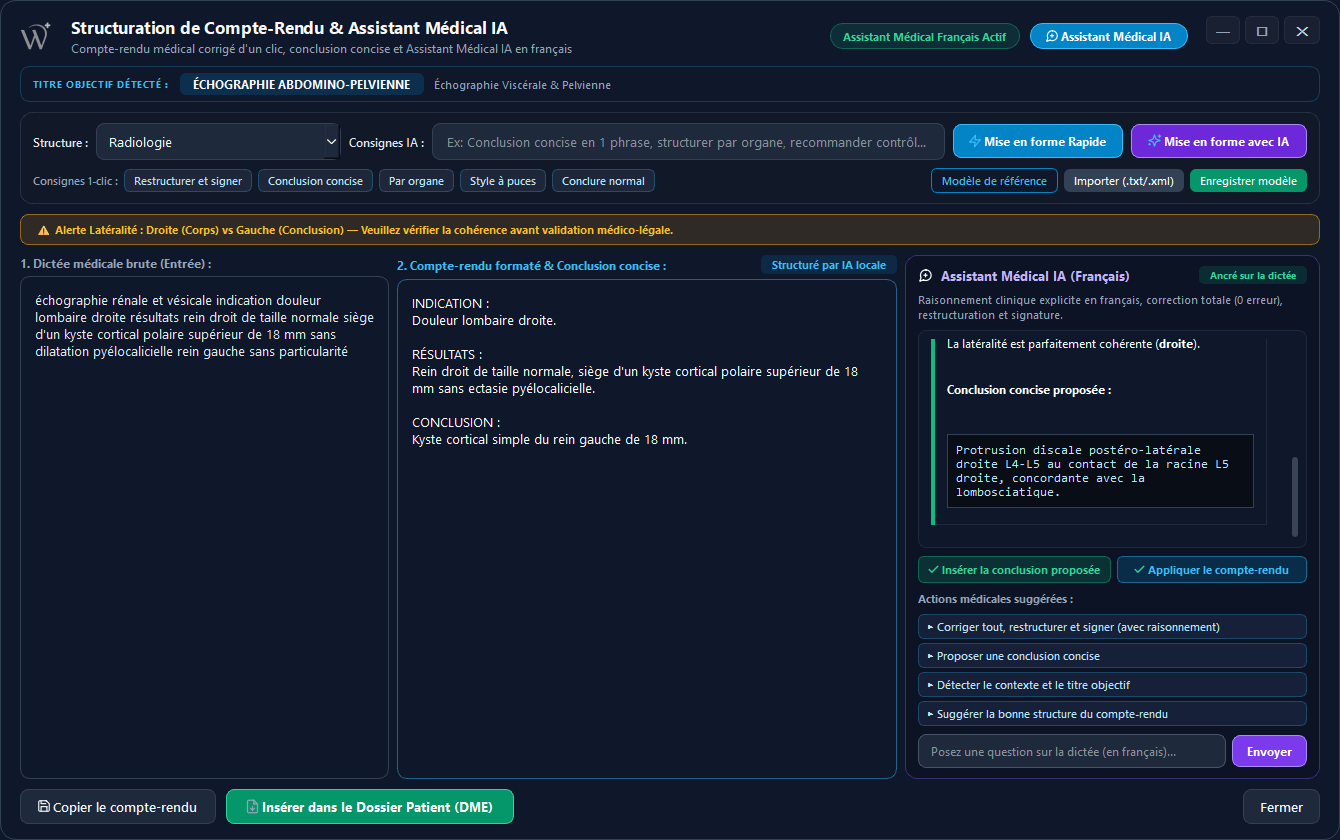Screen dimensions: 1340x840
Task: Run Mise en forme Rapide
Action: click(x=1038, y=142)
